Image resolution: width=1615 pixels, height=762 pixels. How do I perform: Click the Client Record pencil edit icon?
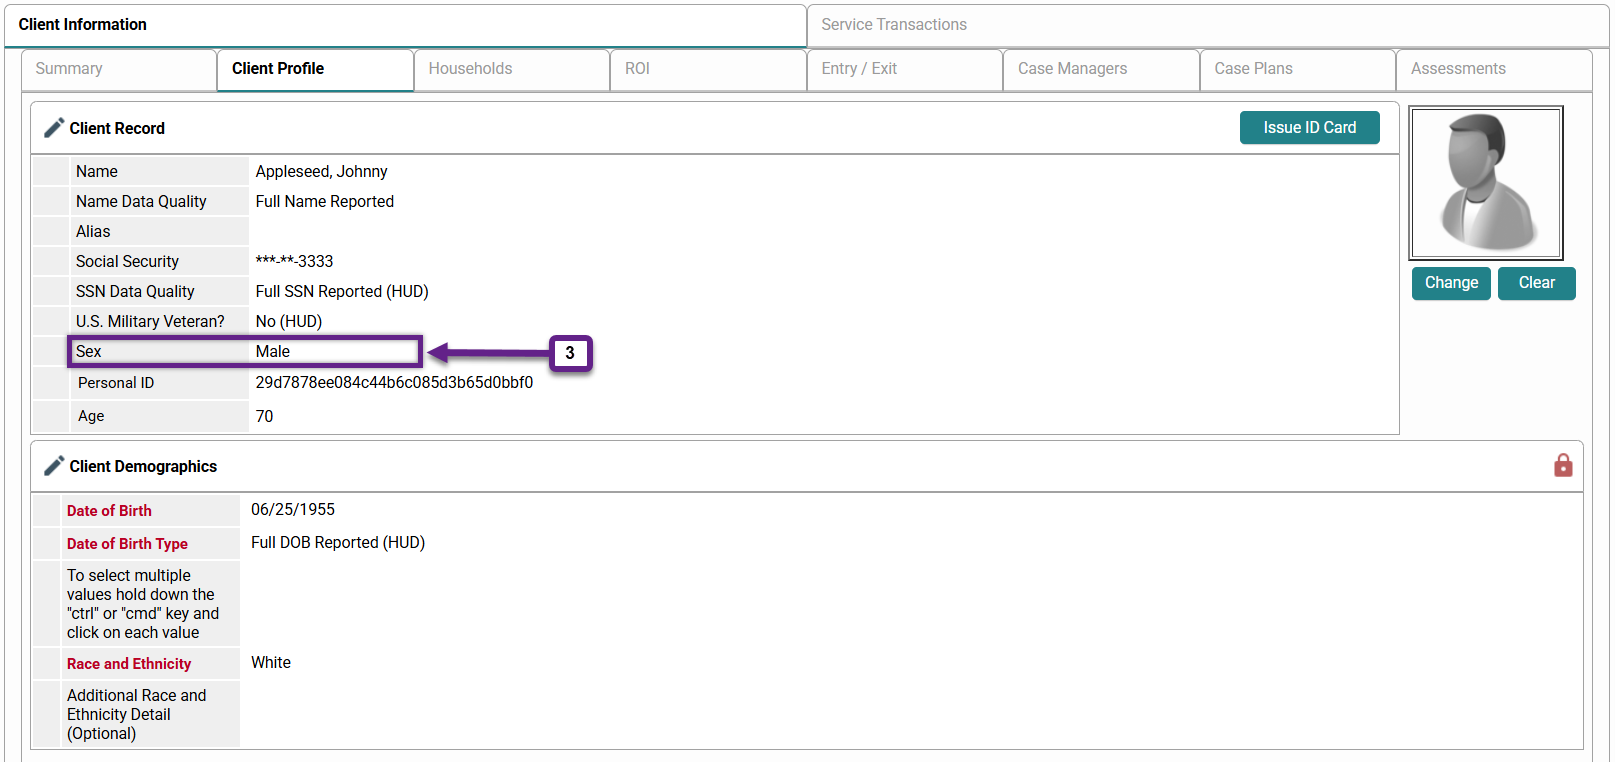pyautogui.click(x=54, y=128)
